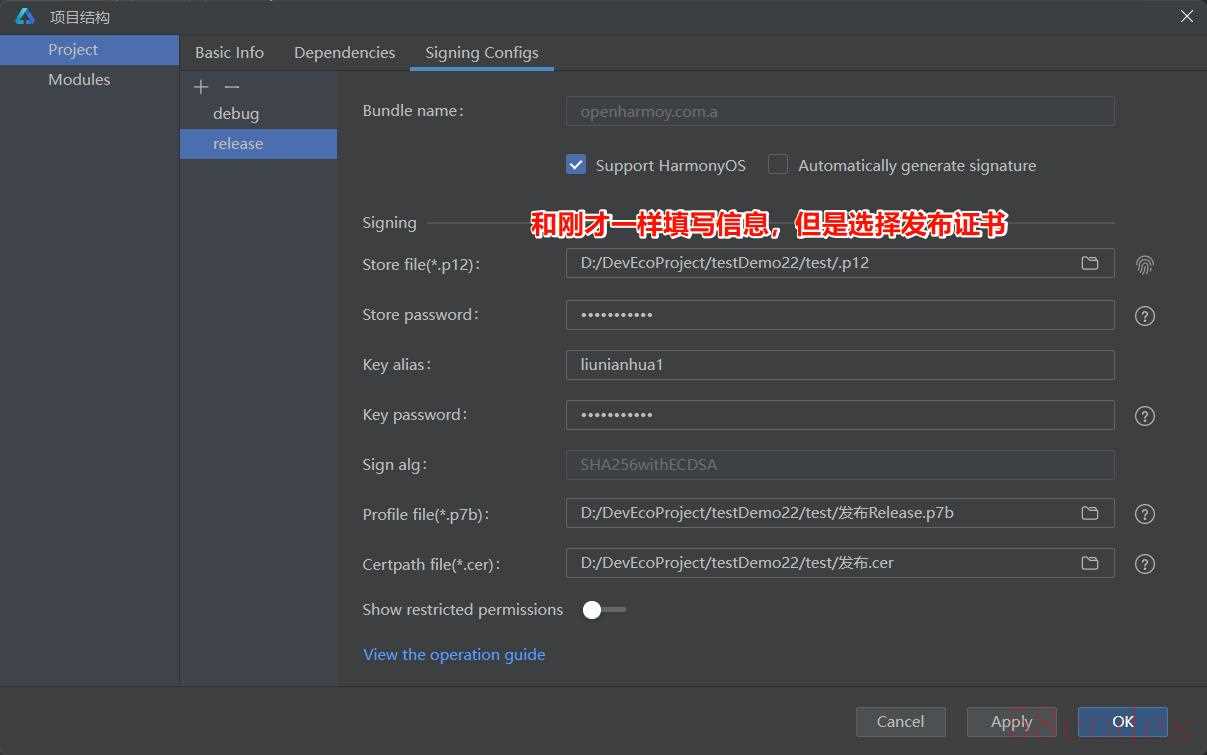1207x755 pixels.
Task: Click the Store password label
Action: (x=421, y=315)
